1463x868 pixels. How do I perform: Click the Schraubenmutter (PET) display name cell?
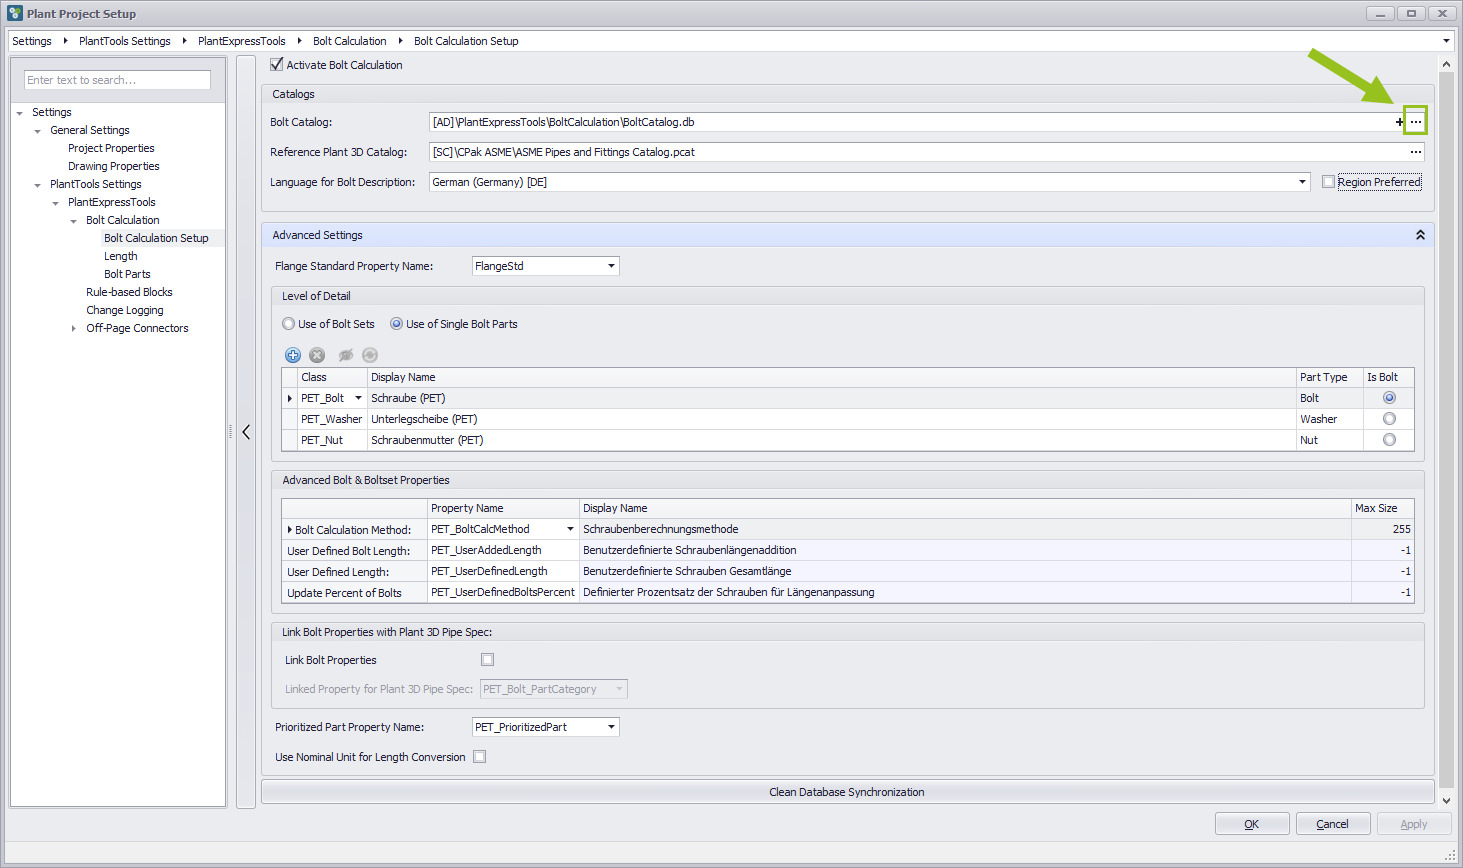click(831, 440)
